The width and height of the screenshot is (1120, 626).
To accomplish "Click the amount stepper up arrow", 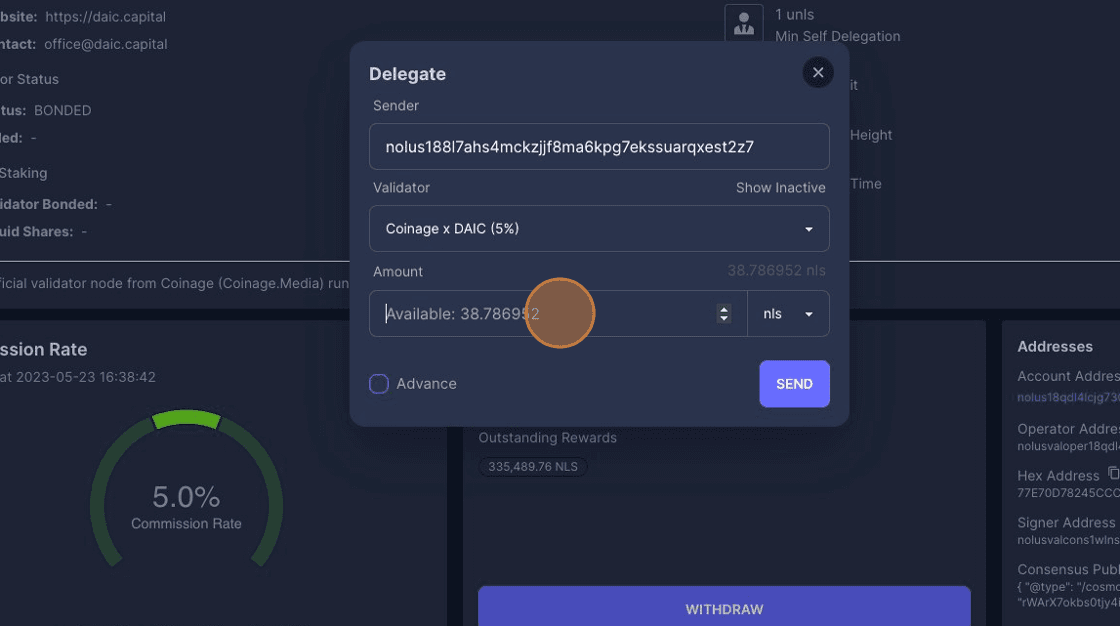I will [724, 309].
